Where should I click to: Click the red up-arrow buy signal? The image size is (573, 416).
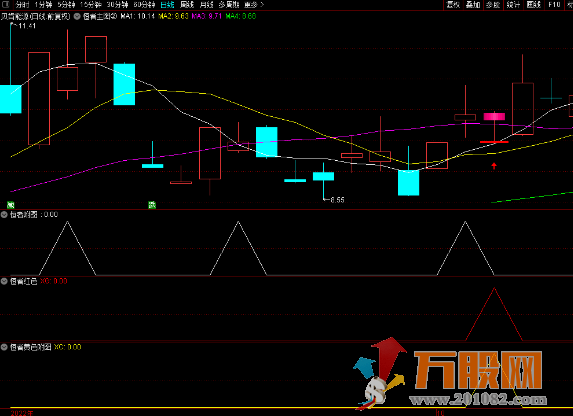pyautogui.click(x=494, y=166)
